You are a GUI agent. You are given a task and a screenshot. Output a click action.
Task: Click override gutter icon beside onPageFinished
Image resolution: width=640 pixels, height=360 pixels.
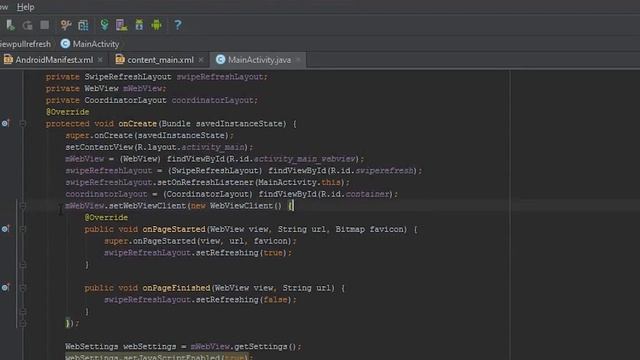click(5, 288)
